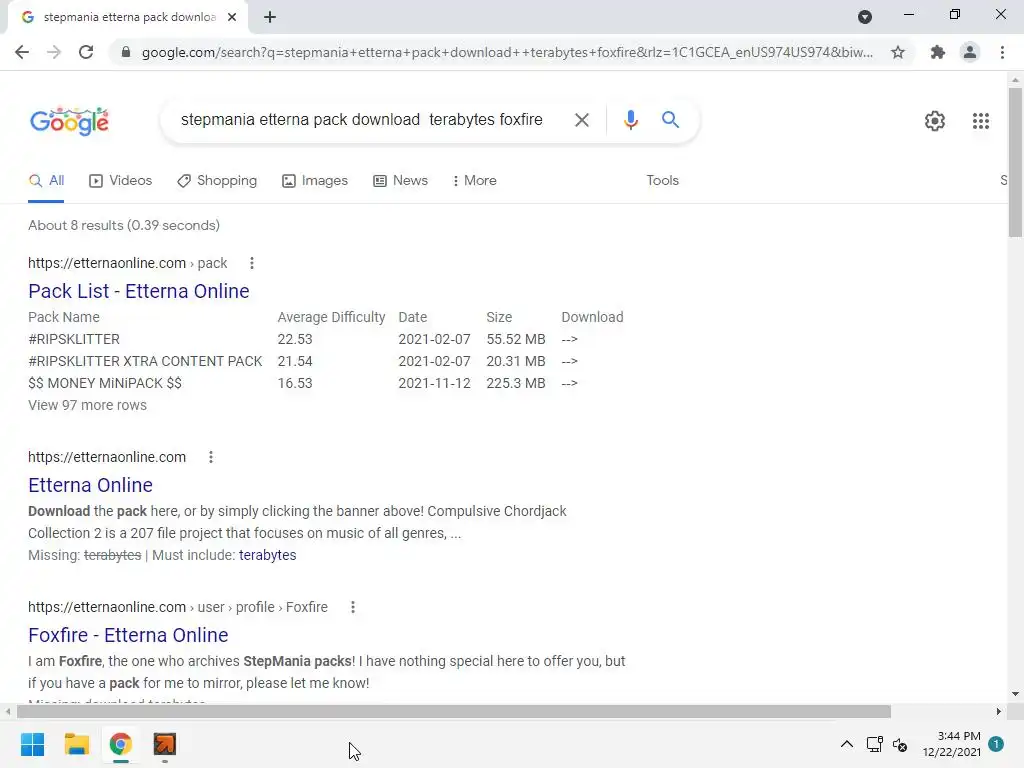Open the orange app on the taskbar
Viewport: 1024px width, 768px height.
coord(165,744)
